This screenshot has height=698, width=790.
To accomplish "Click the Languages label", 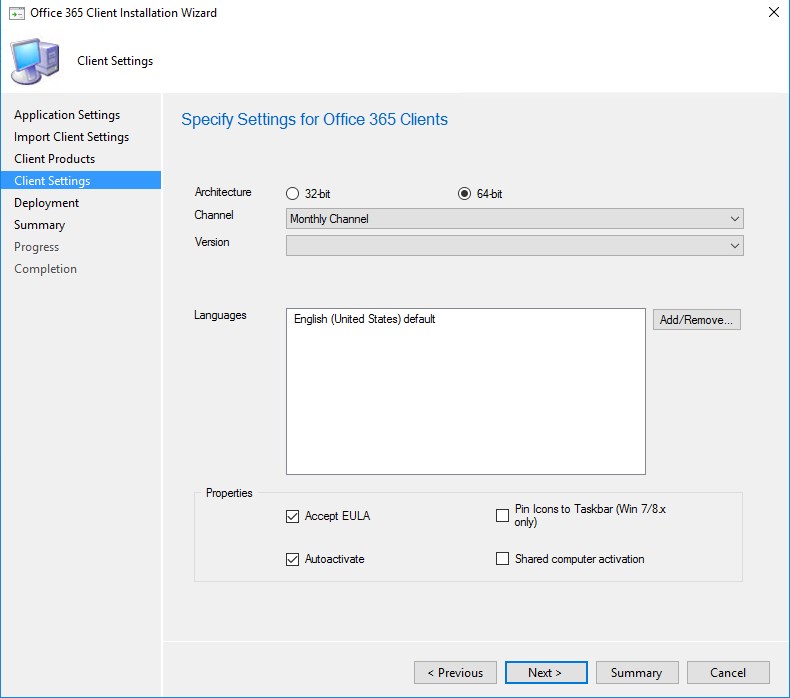I will click(x=220, y=315).
